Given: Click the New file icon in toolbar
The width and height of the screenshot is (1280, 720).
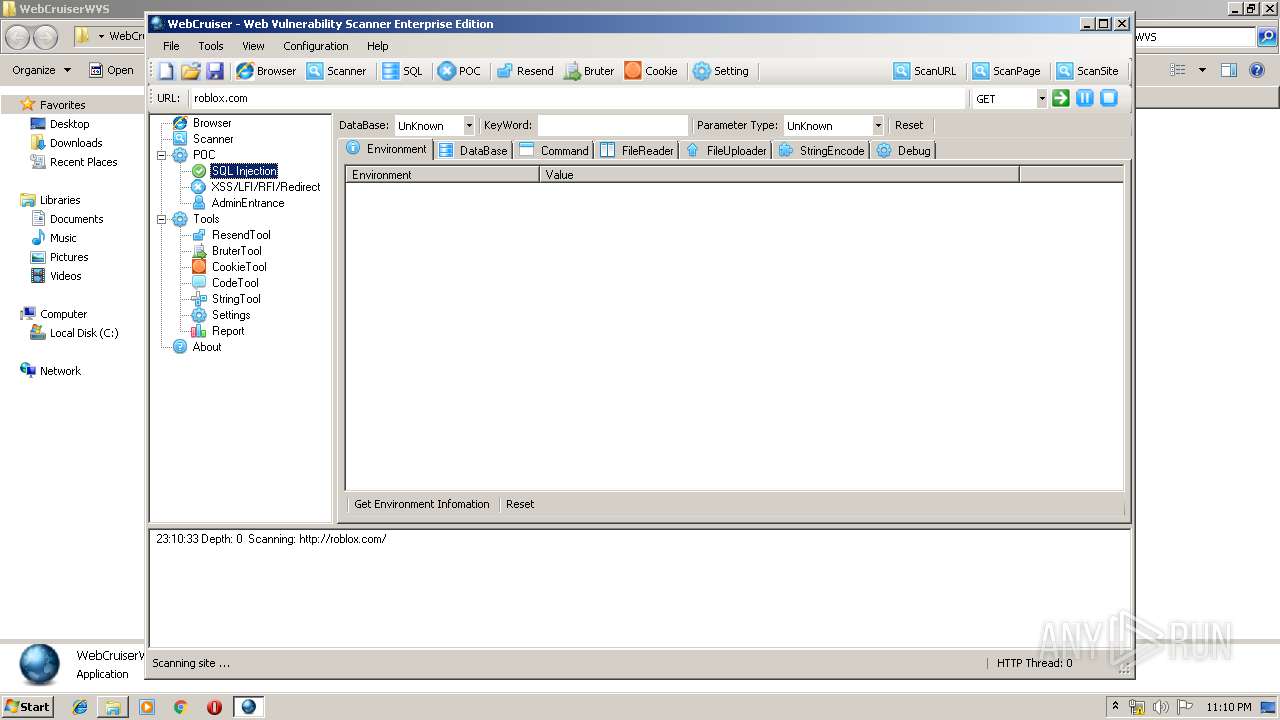Looking at the screenshot, I should click(x=166, y=71).
